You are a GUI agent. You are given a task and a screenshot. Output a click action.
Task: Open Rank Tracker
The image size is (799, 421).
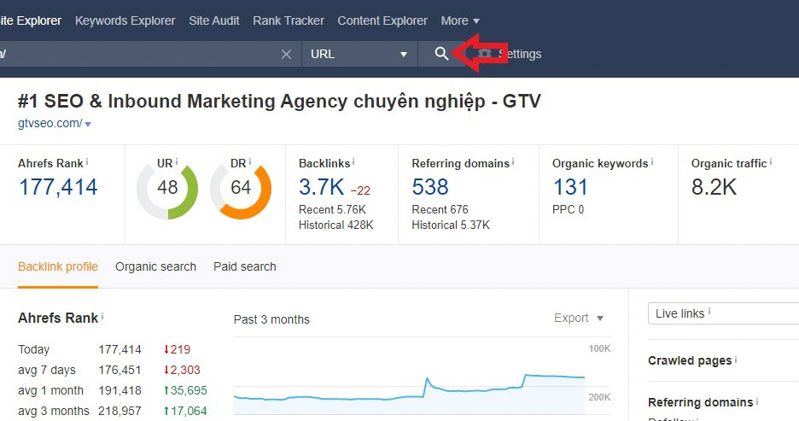tap(288, 21)
